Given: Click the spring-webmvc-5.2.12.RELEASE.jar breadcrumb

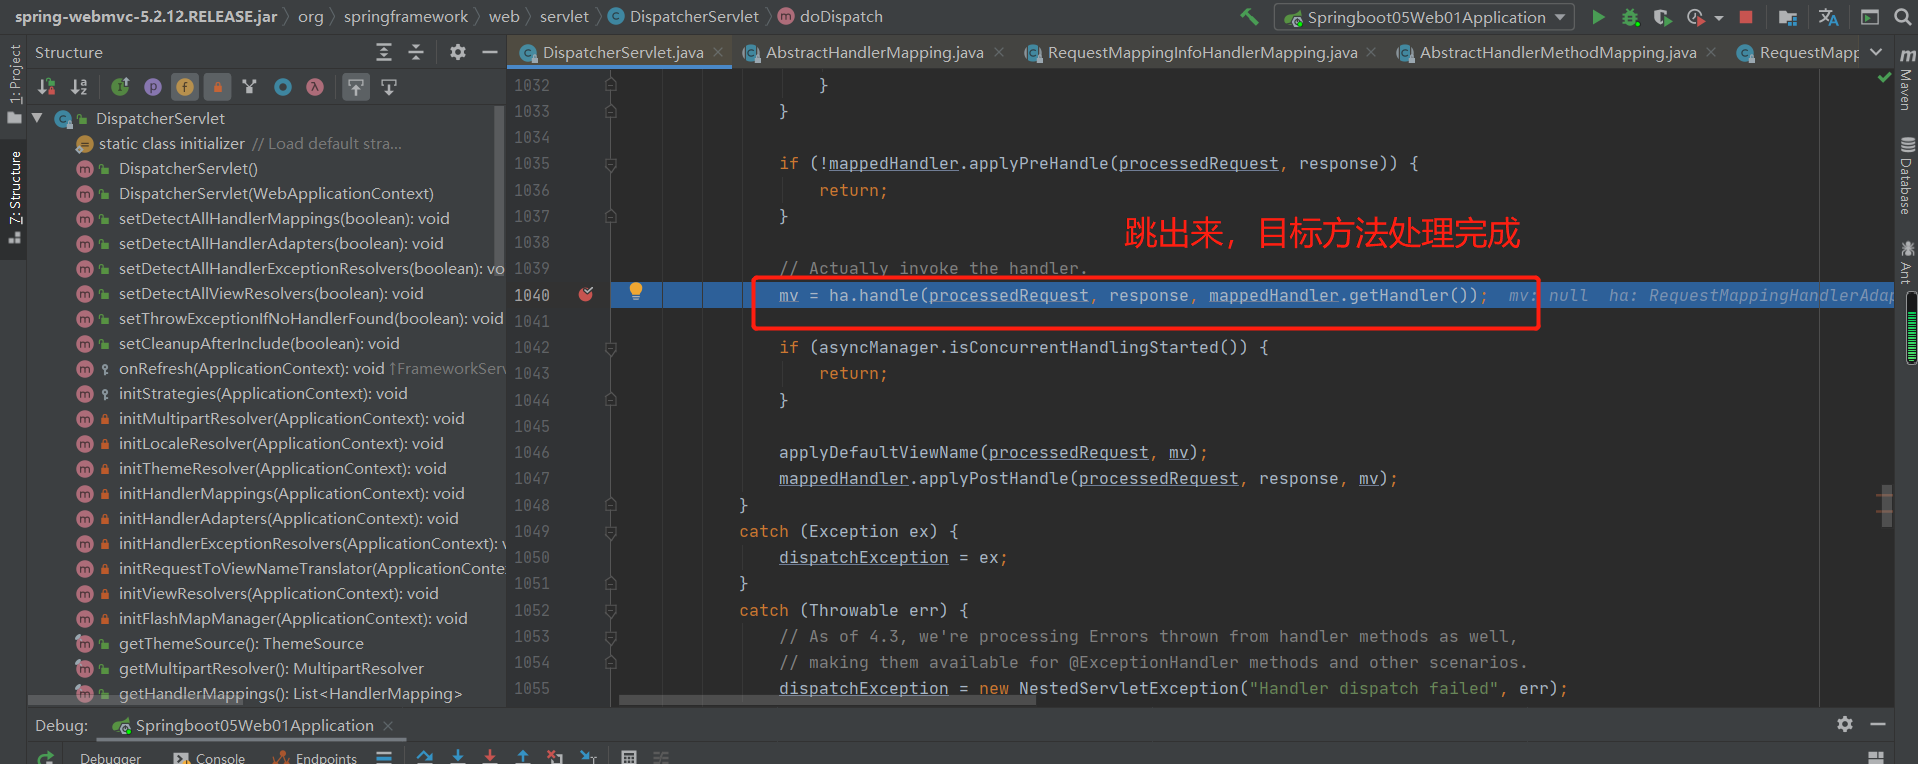Looking at the screenshot, I should [145, 16].
